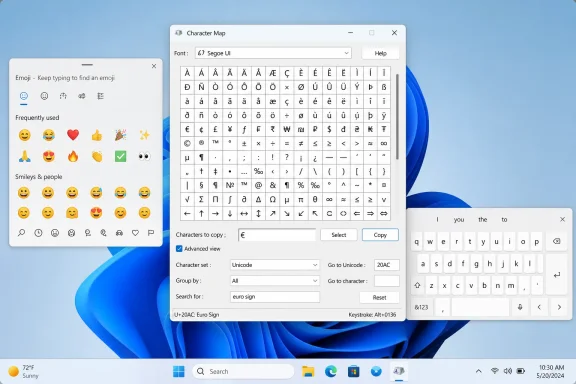This screenshot has width=576, height=384.
Task: Click the Reset search button
Action: tap(379, 297)
